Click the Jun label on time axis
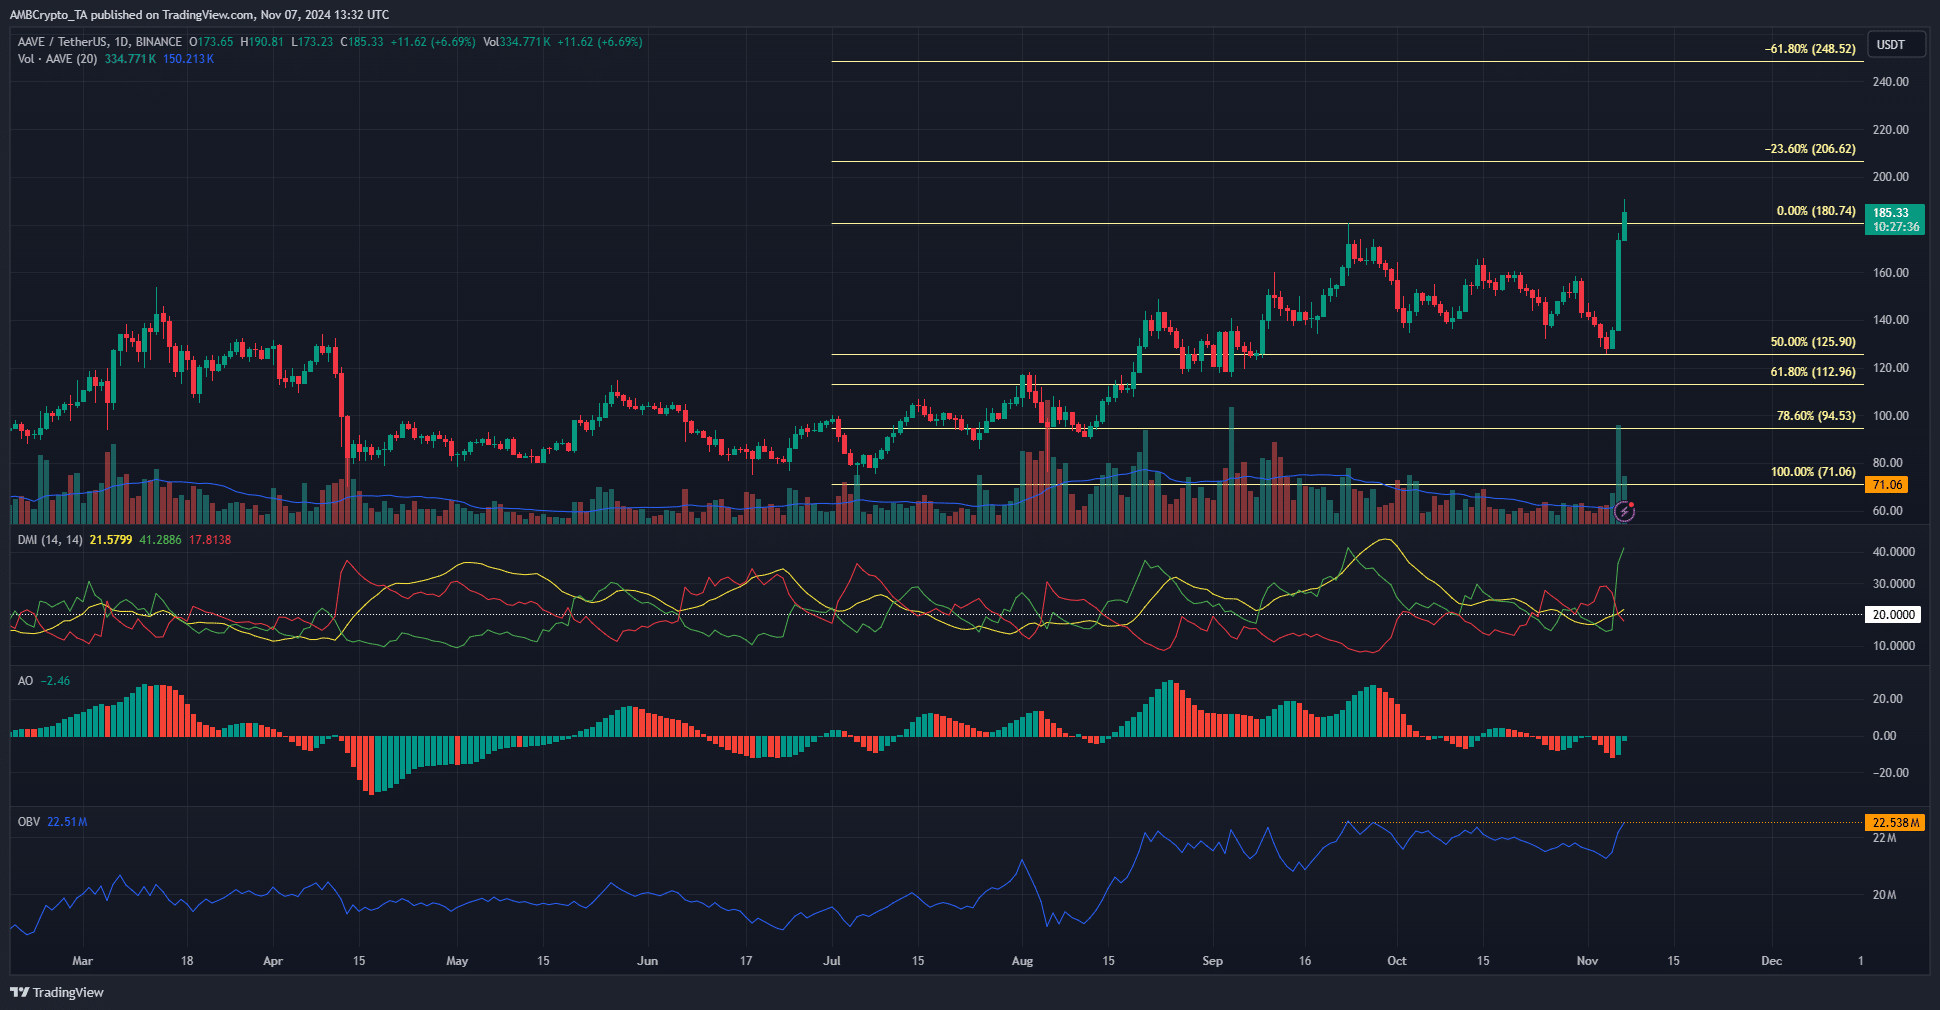 click(648, 961)
